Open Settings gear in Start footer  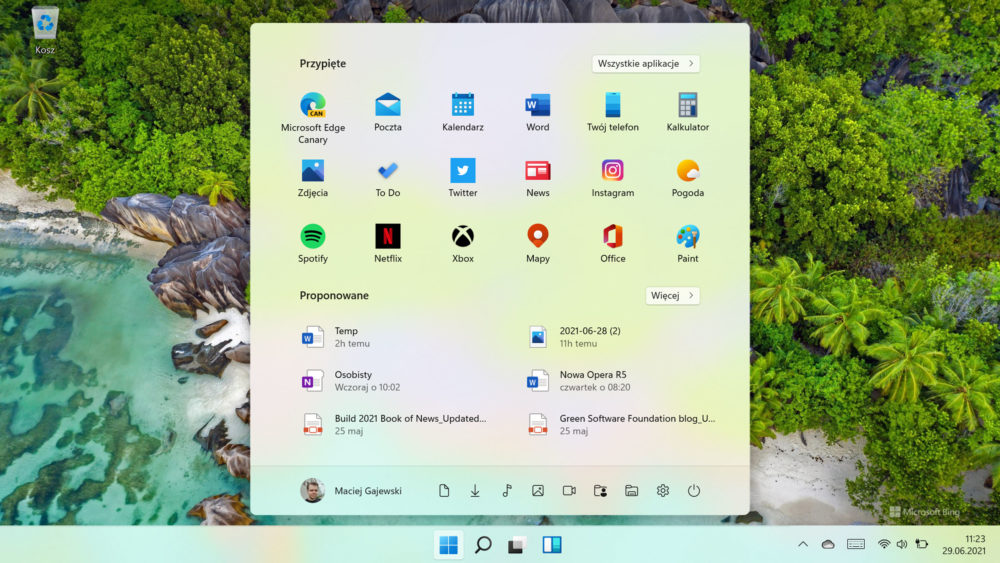(x=663, y=490)
